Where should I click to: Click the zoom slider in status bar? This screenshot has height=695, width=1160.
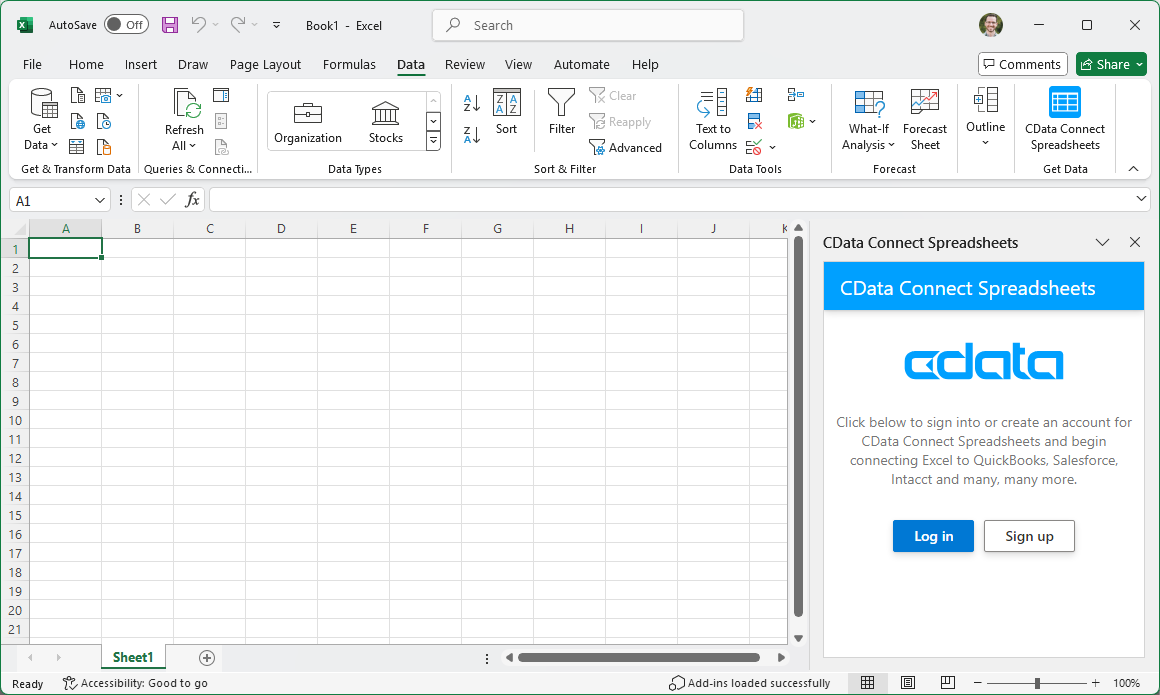(x=1037, y=683)
